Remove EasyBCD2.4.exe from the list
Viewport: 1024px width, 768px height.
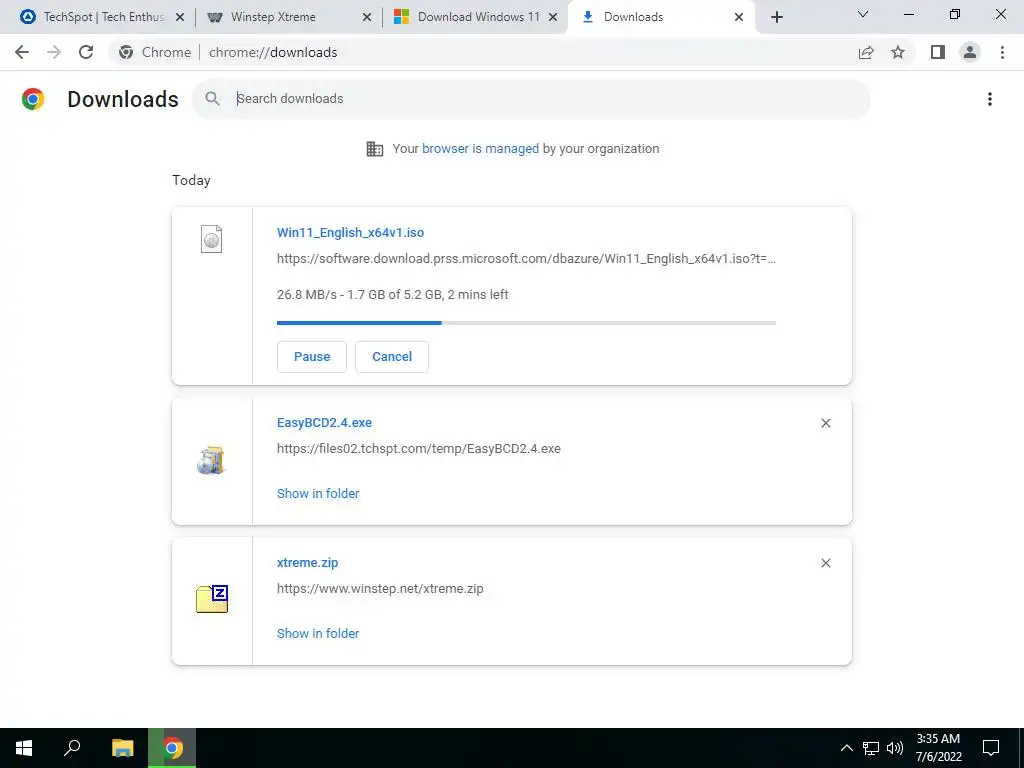point(825,423)
